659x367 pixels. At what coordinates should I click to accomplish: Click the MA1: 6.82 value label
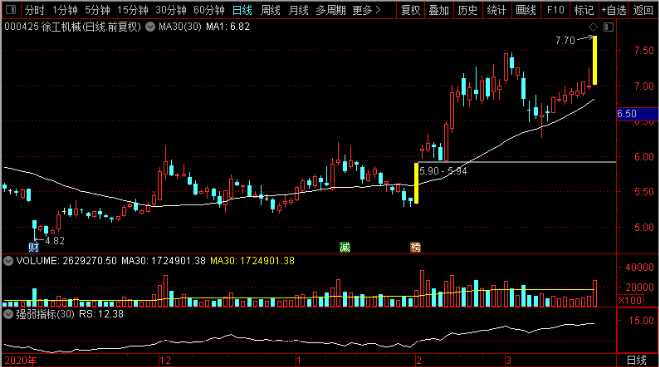pos(228,27)
